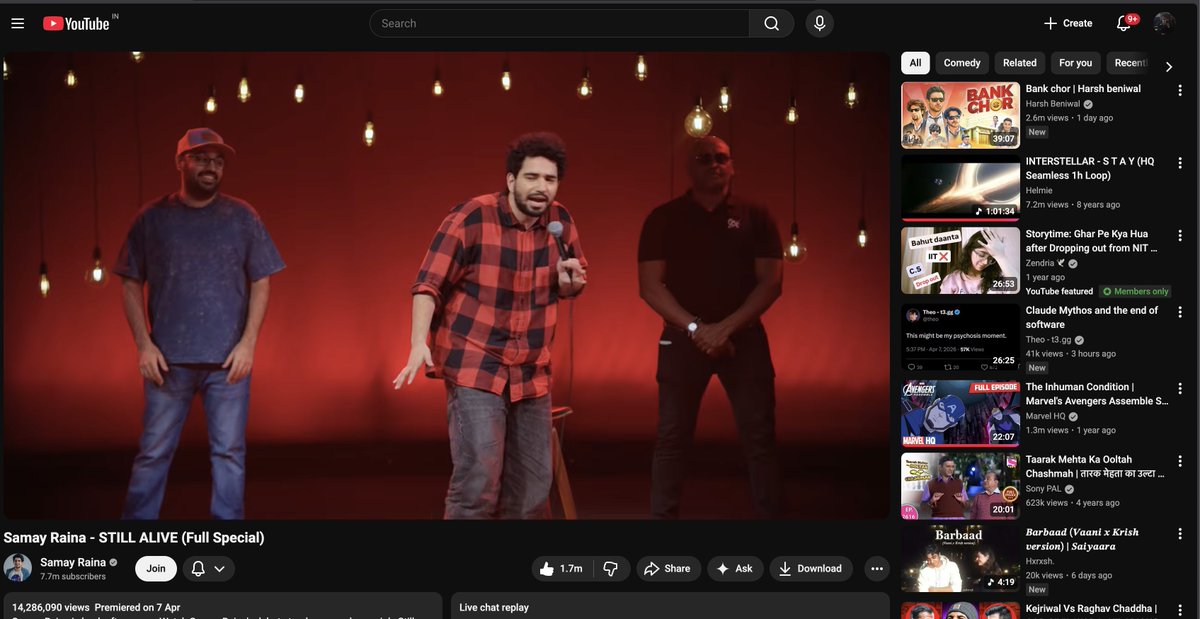Select the Recently uploaded filter chip
Image resolution: width=1200 pixels, height=619 pixels.
1128,63
